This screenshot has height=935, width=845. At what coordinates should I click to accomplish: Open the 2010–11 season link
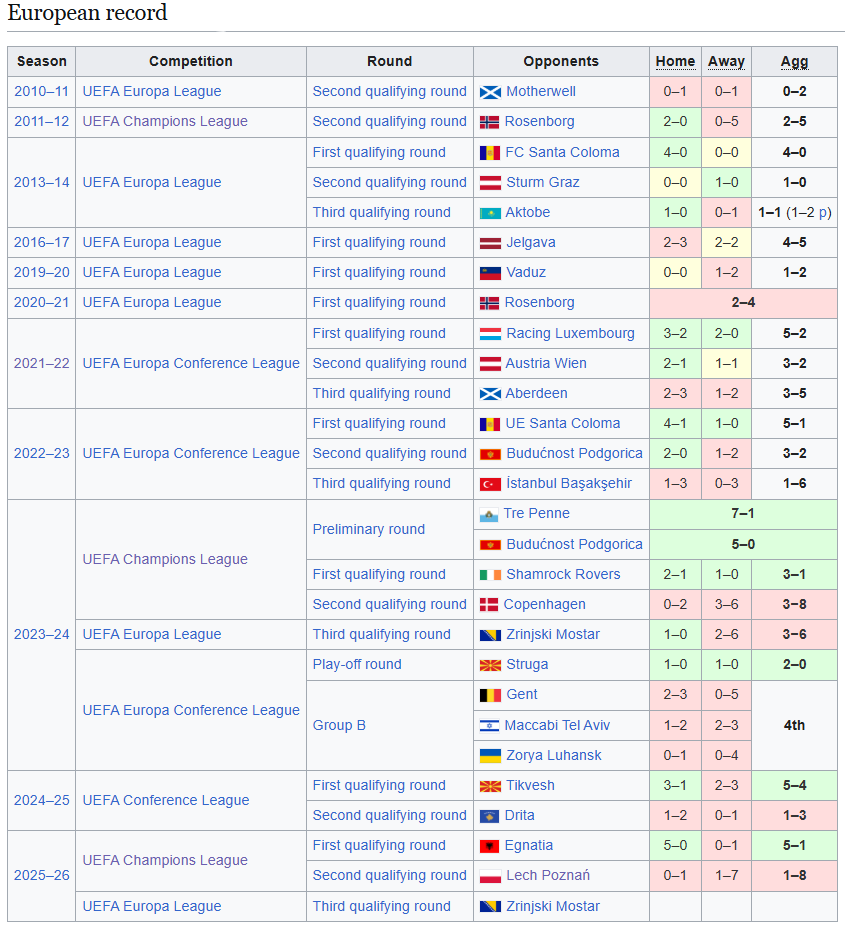tap(42, 91)
